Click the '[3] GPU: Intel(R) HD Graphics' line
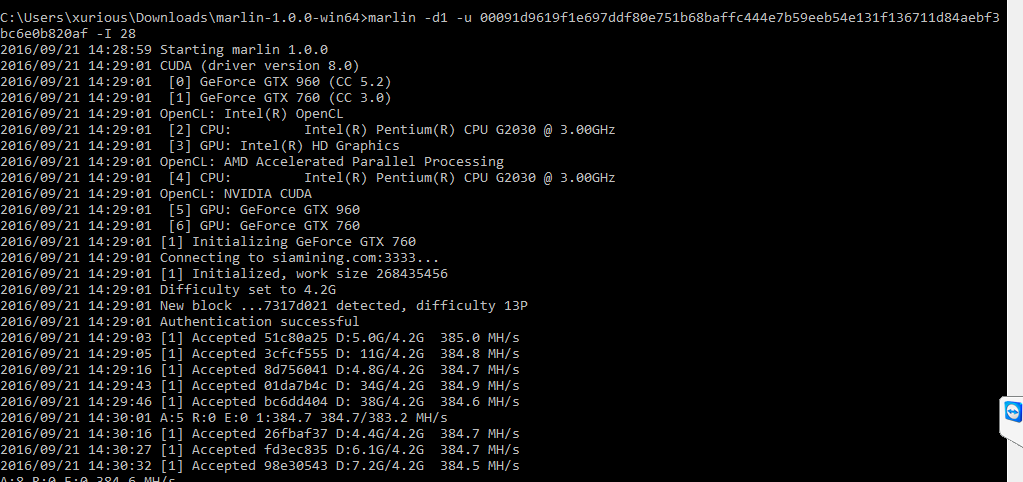1023x482 pixels. tap(200, 145)
